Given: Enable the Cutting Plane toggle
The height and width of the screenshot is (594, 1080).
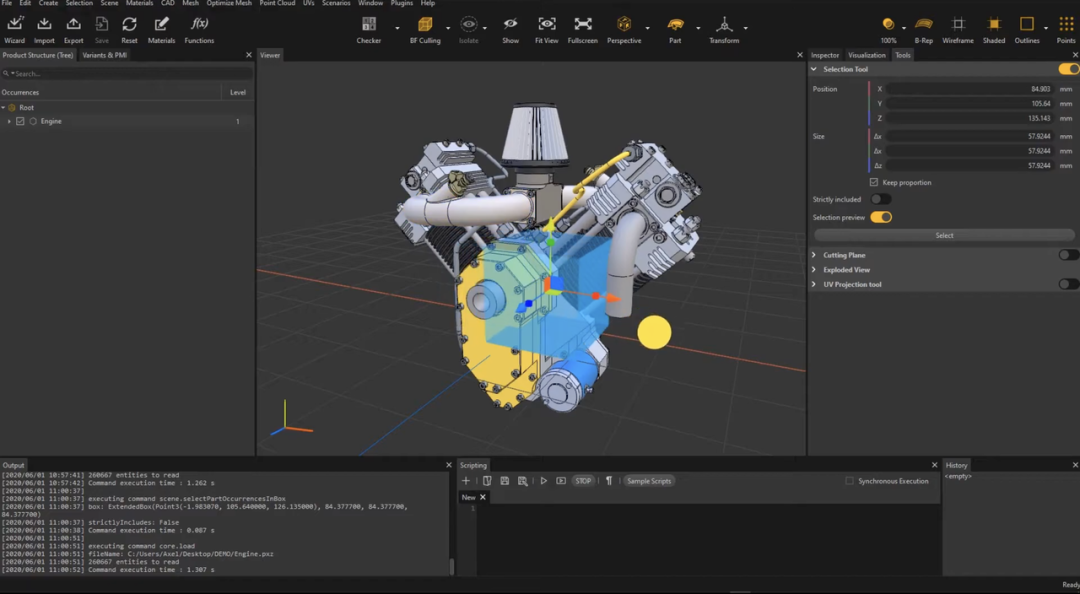Looking at the screenshot, I should click(1068, 255).
